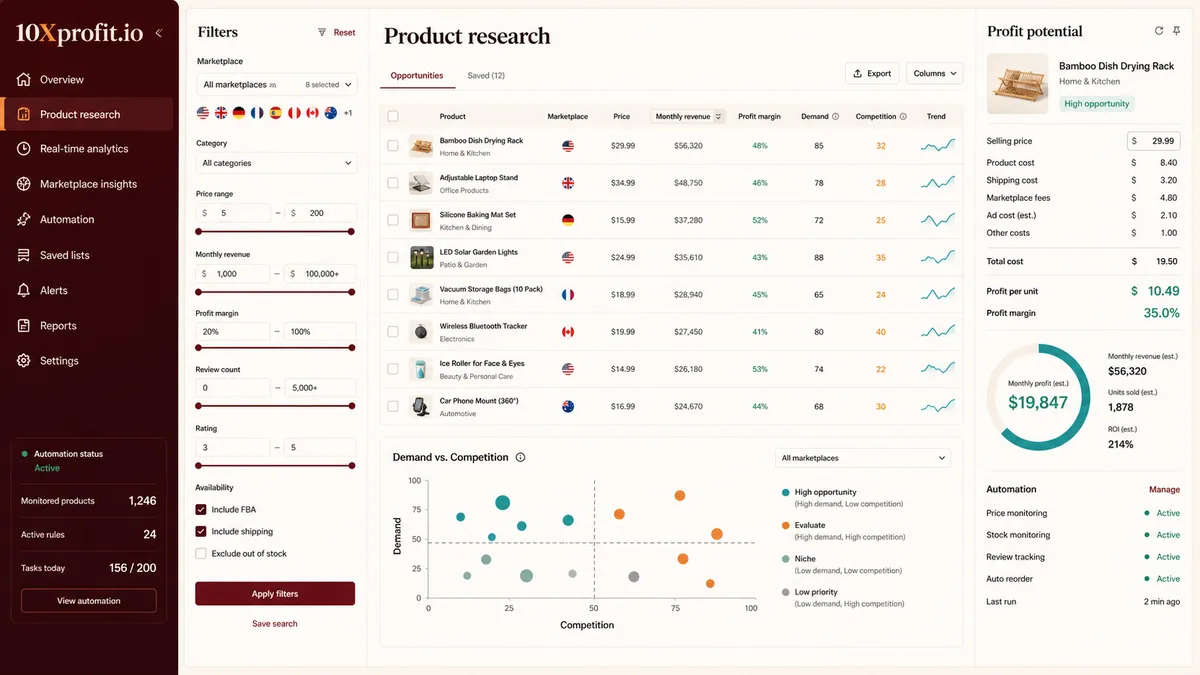Image resolution: width=1200 pixels, height=675 pixels.
Task: Click the Settings gear icon
Action: (x=24, y=361)
